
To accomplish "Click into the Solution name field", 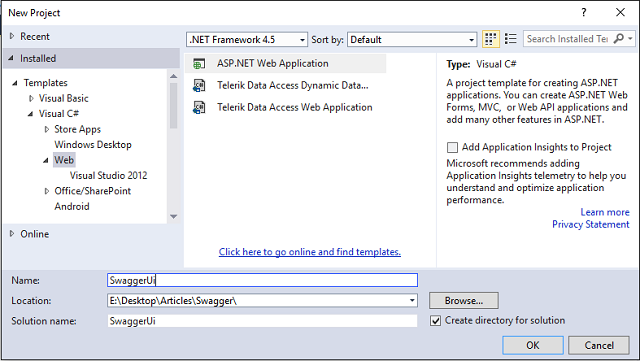I will click(x=262, y=321).
